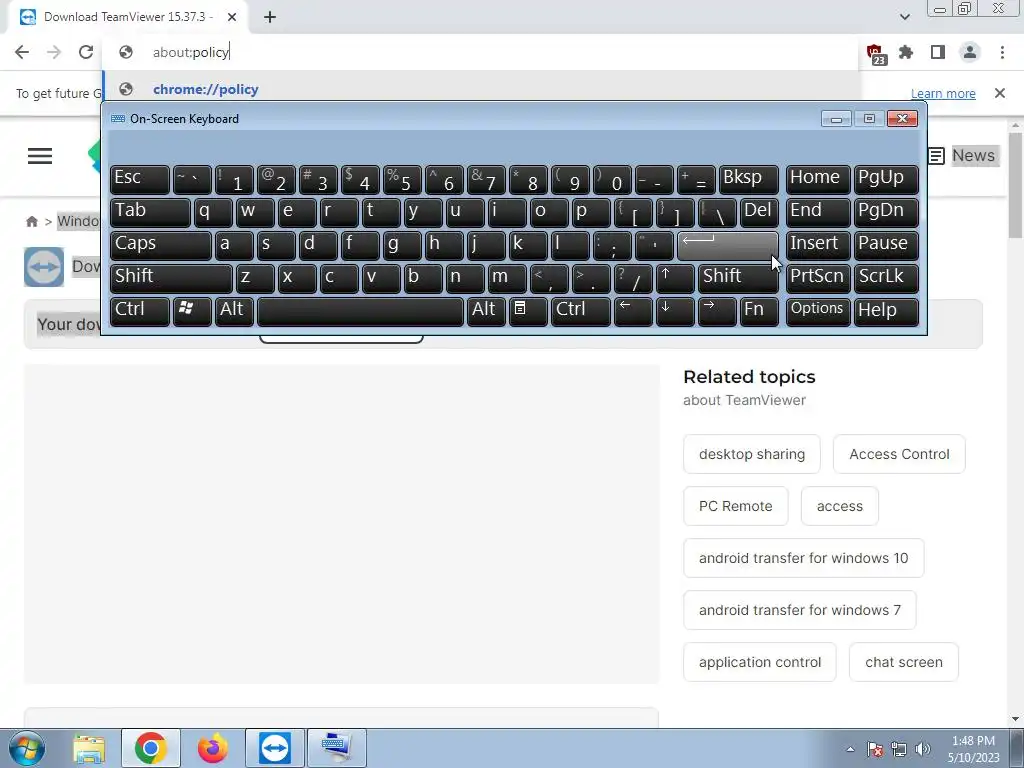This screenshot has width=1024, height=768.
Task: Open volume control in system tray
Action: 923,749
